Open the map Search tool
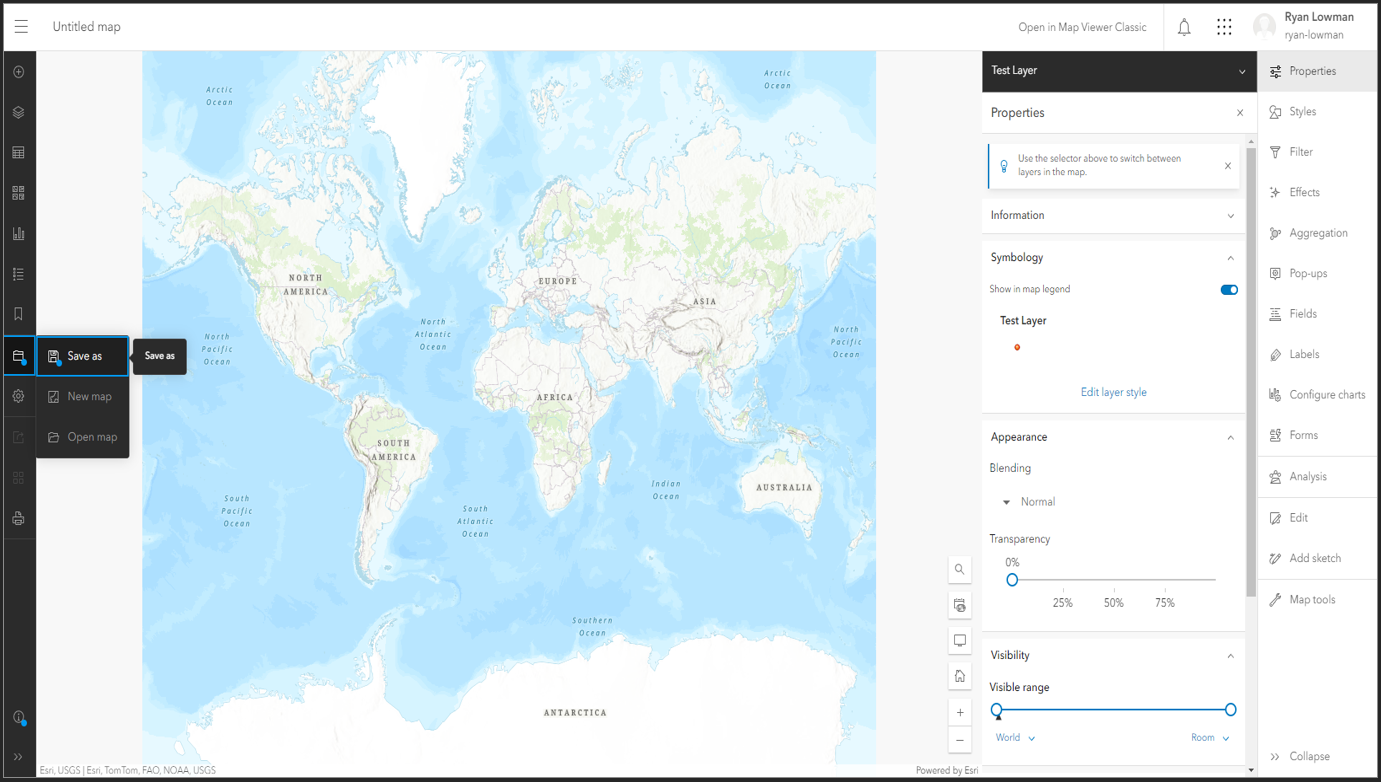The image size is (1381, 782). click(x=959, y=569)
